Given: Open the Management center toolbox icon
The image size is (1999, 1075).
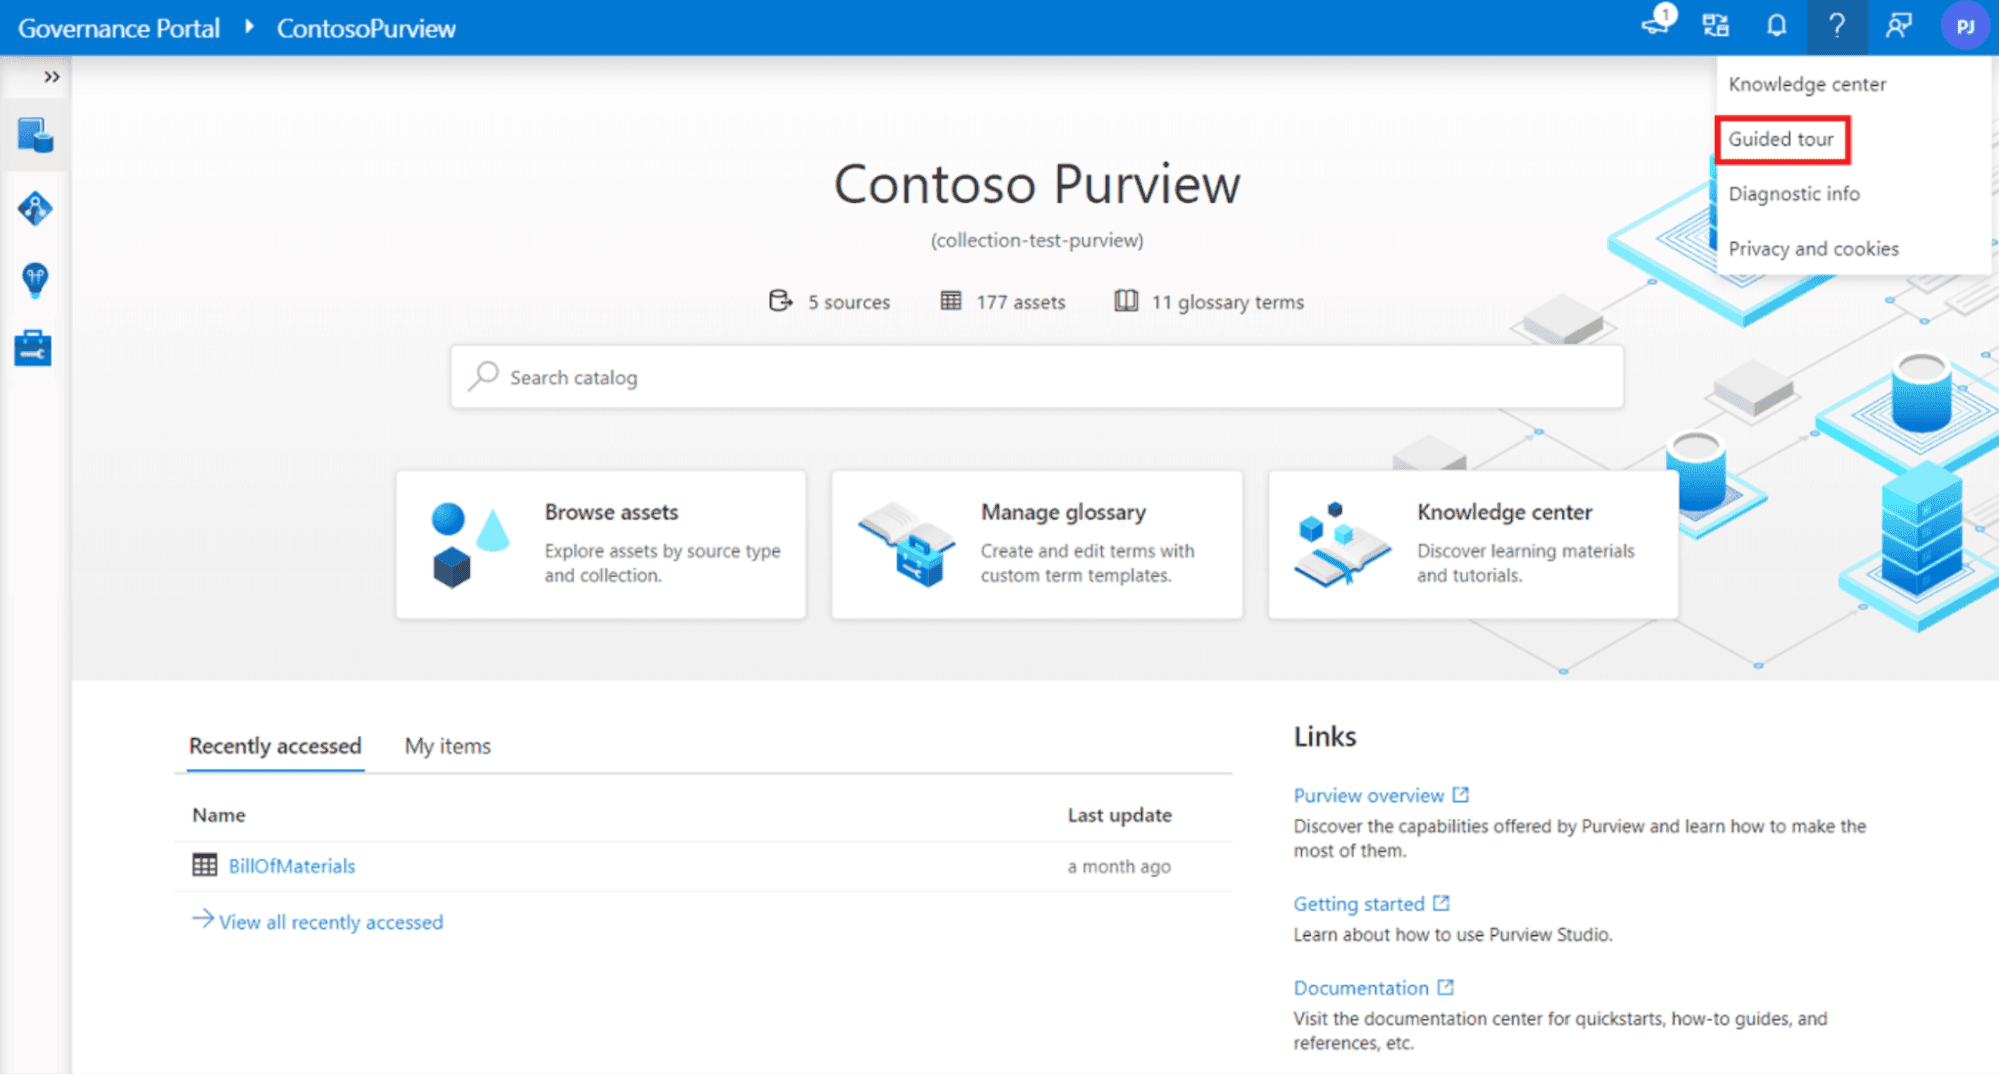Looking at the screenshot, I should coord(34,348).
